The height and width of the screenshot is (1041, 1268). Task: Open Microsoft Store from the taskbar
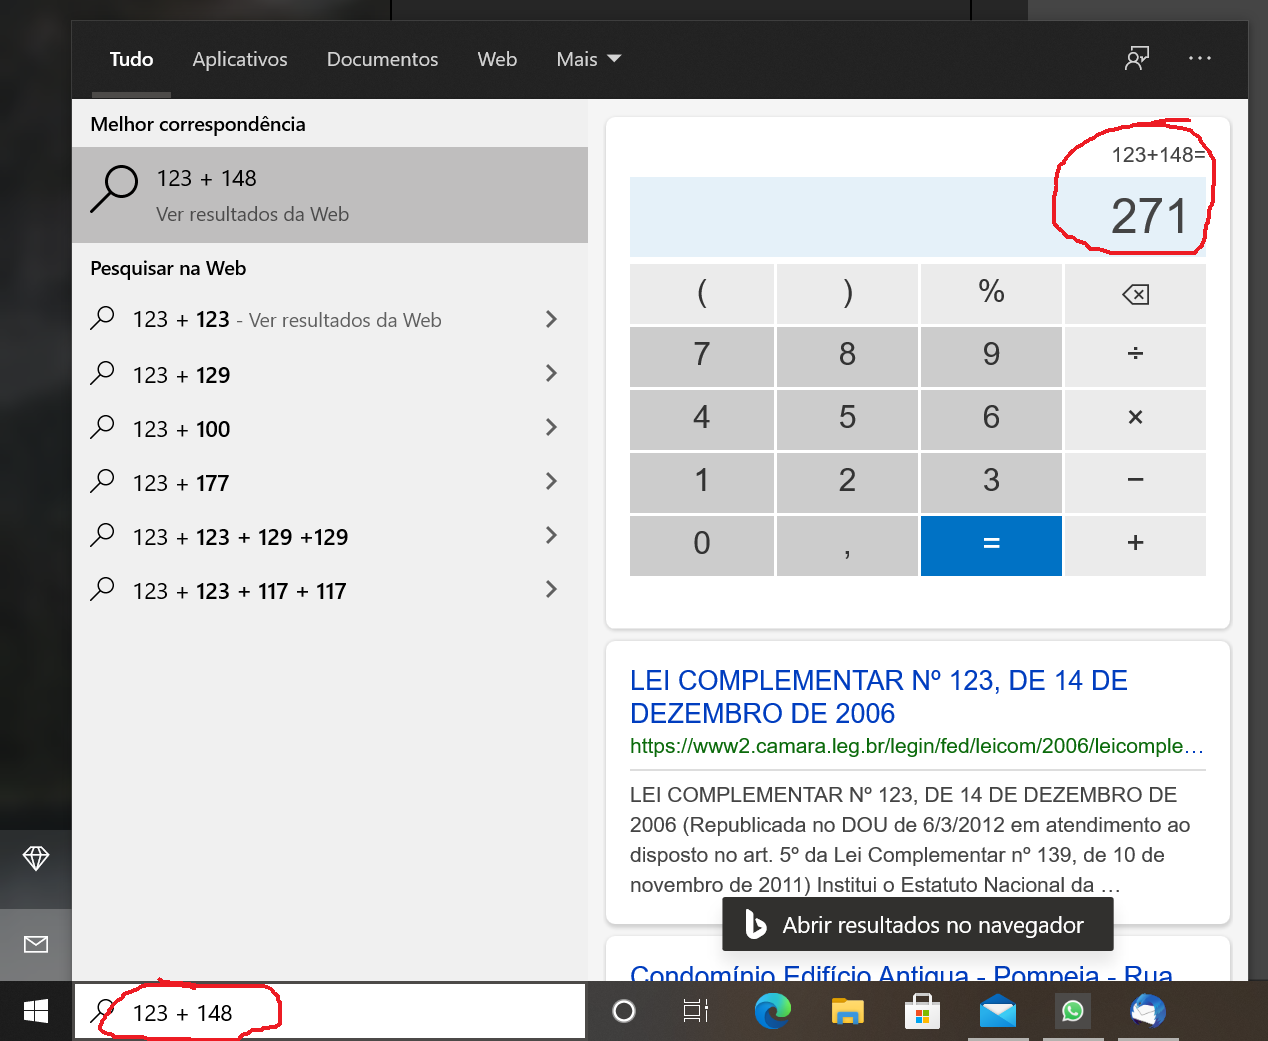tap(922, 1011)
